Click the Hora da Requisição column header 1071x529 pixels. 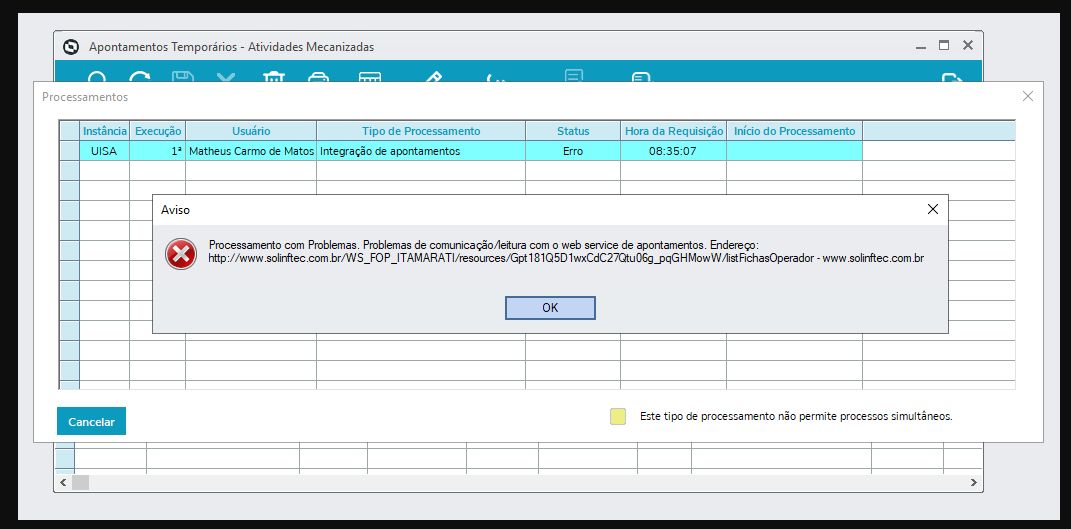(x=673, y=131)
